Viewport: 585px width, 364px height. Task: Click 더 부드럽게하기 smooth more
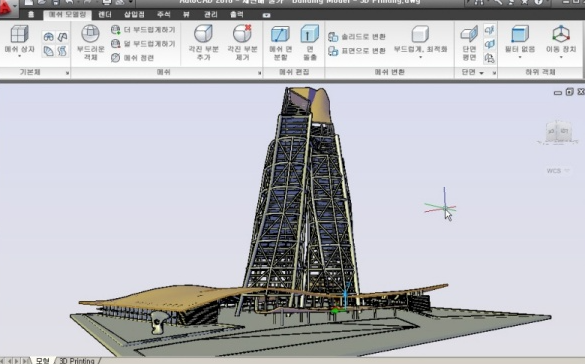[x=143, y=29]
